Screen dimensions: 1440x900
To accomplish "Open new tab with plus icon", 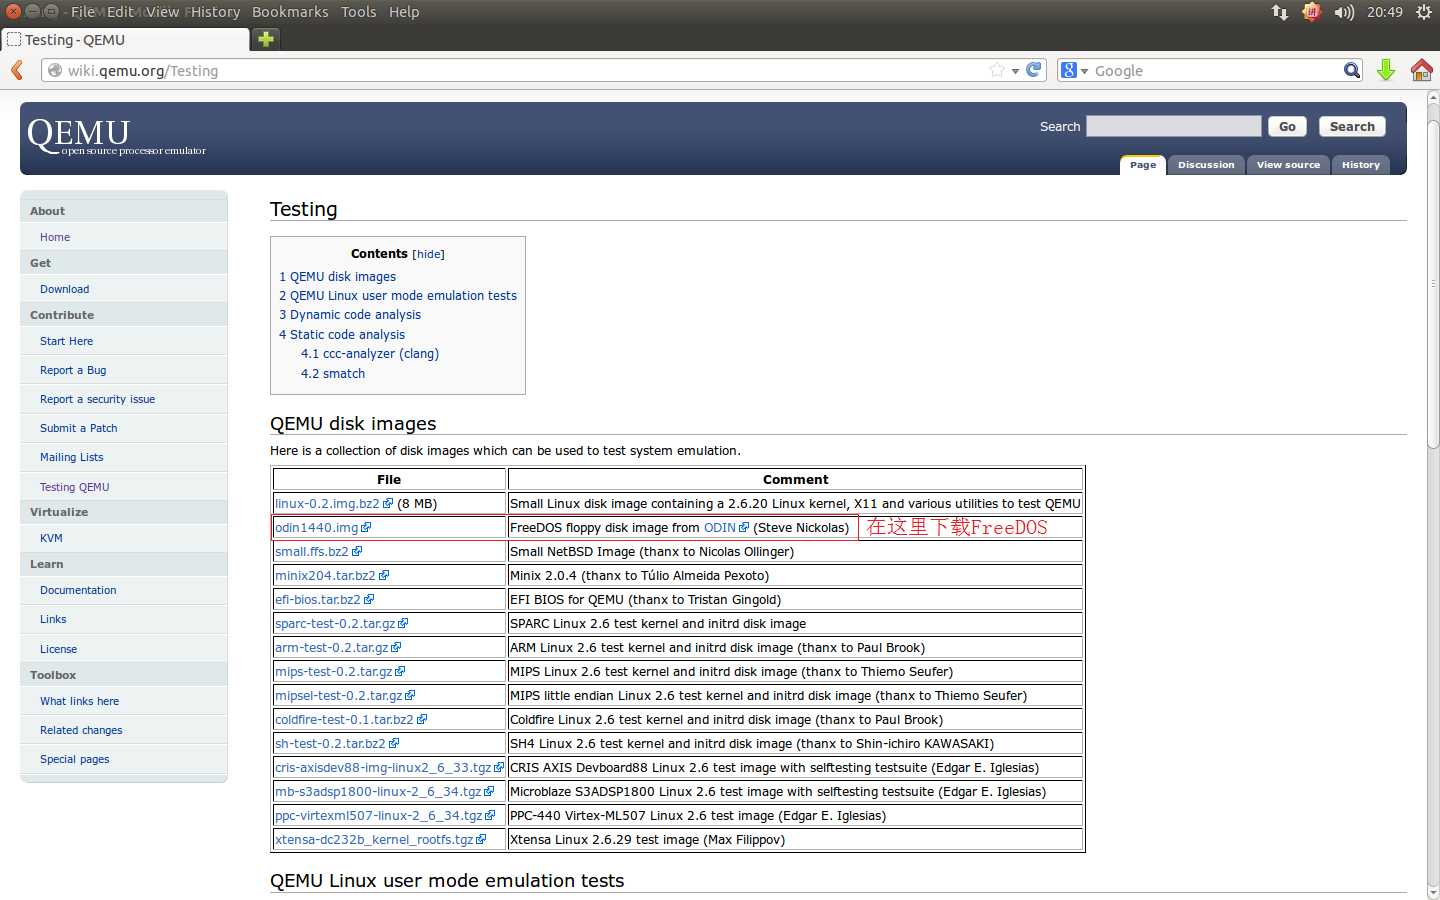I will pos(266,39).
